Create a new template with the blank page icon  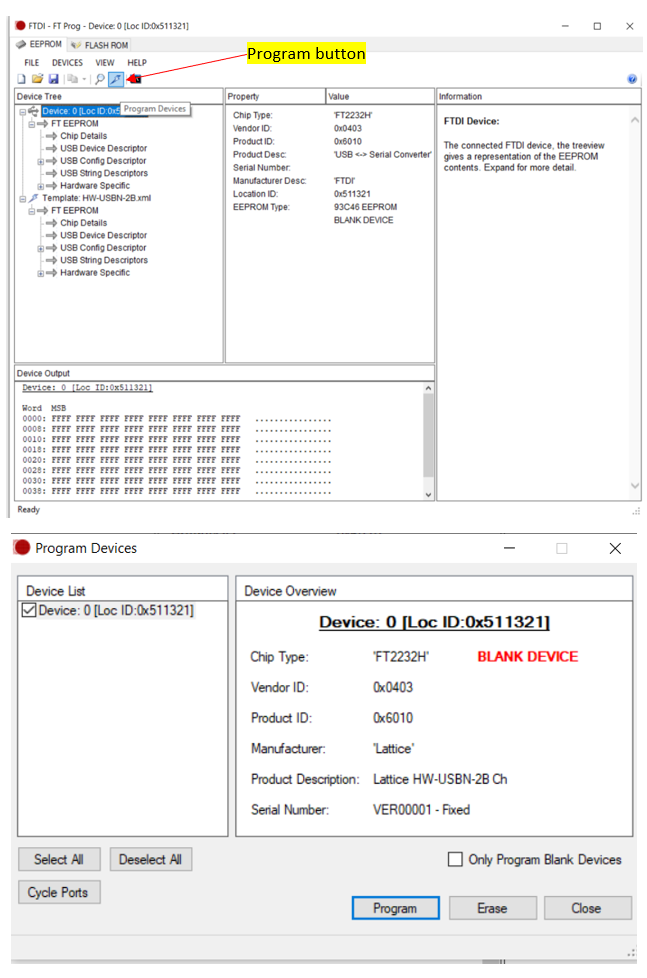(x=21, y=79)
